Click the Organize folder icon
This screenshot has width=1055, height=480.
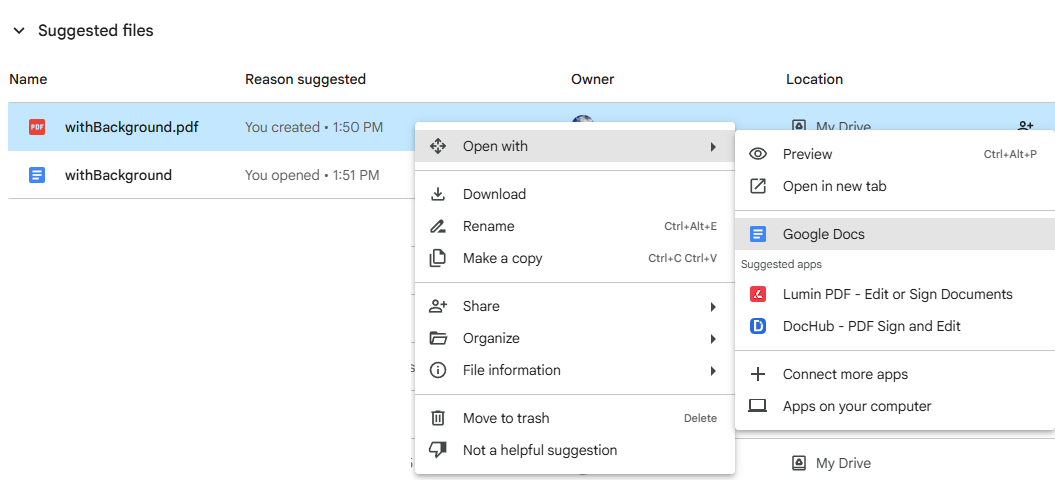(438, 338)
